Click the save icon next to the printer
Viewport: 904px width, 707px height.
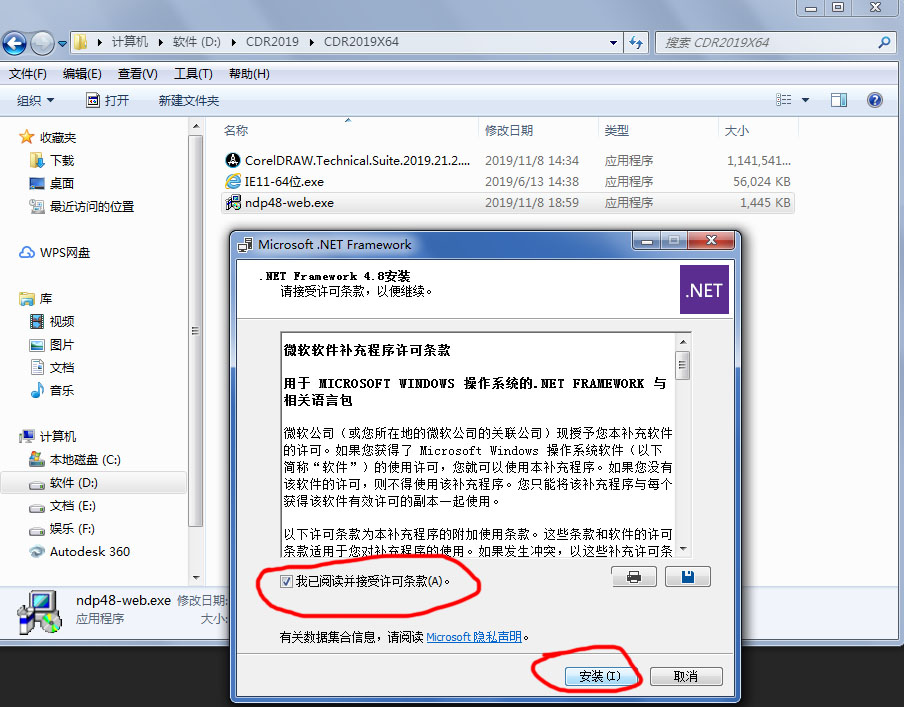(687, 576)
